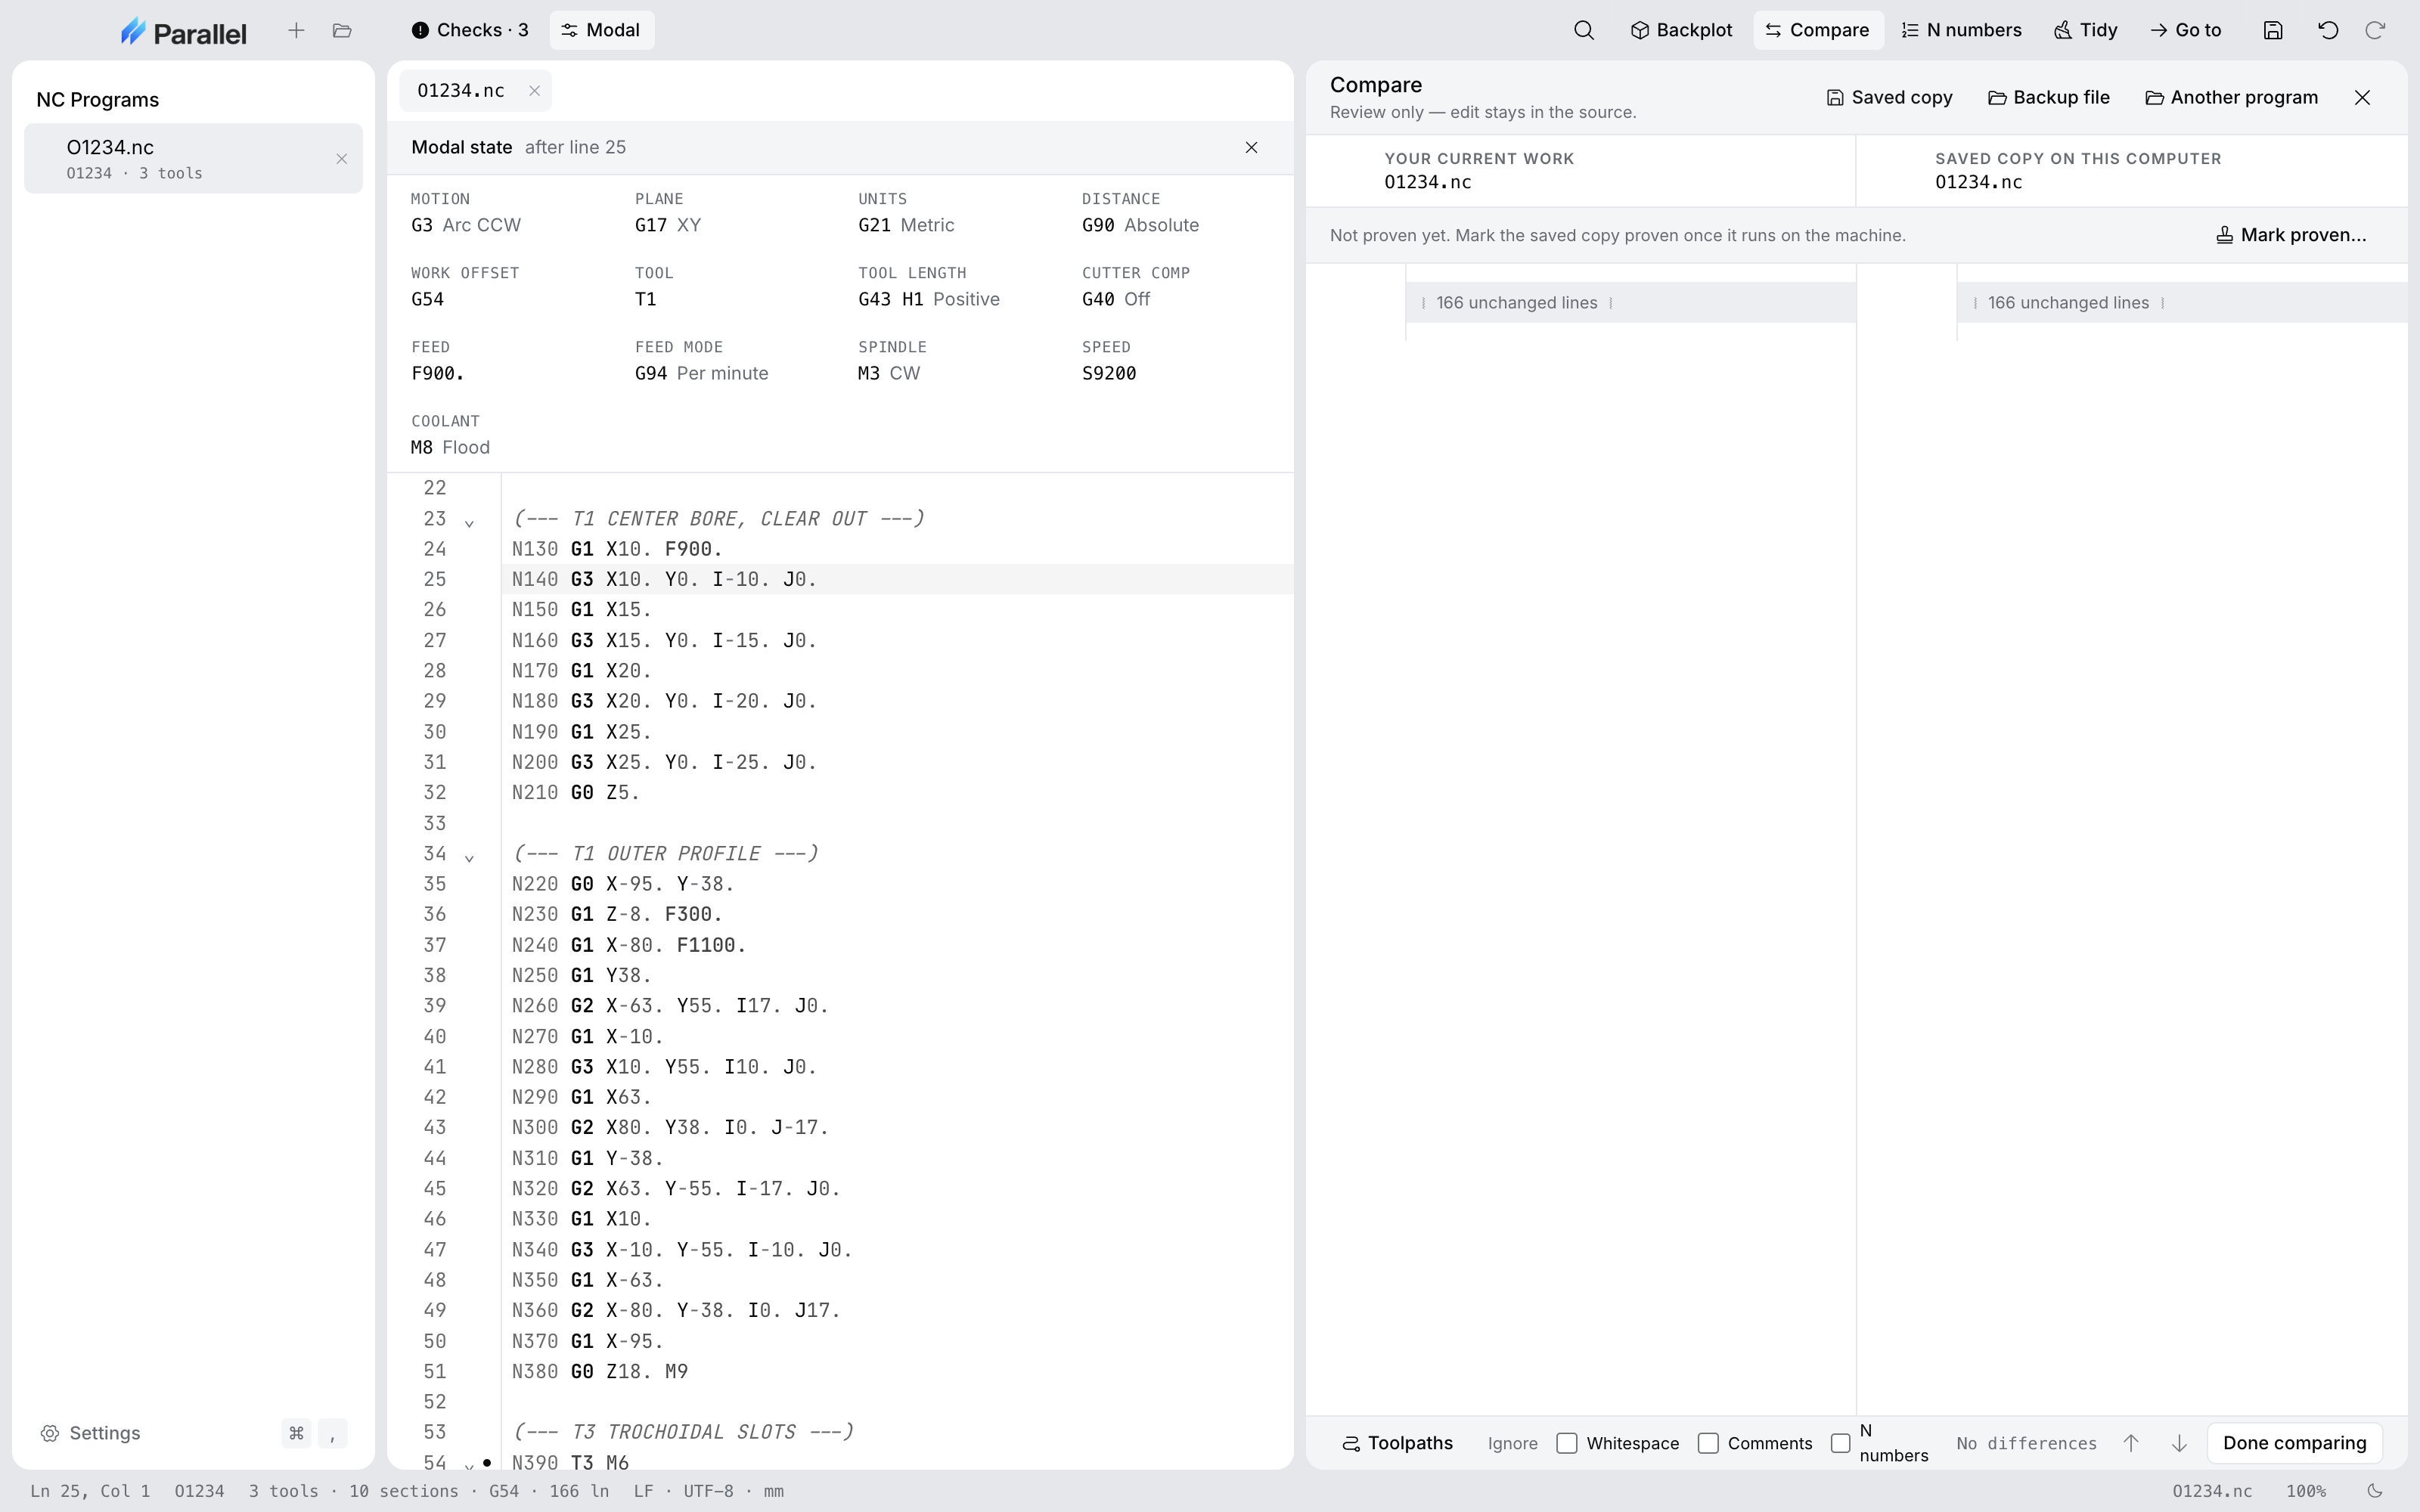The height and width of the screenshot is (1512, 2420).
Task: Close the Modal state panel
Action: tap(1251, 147)
